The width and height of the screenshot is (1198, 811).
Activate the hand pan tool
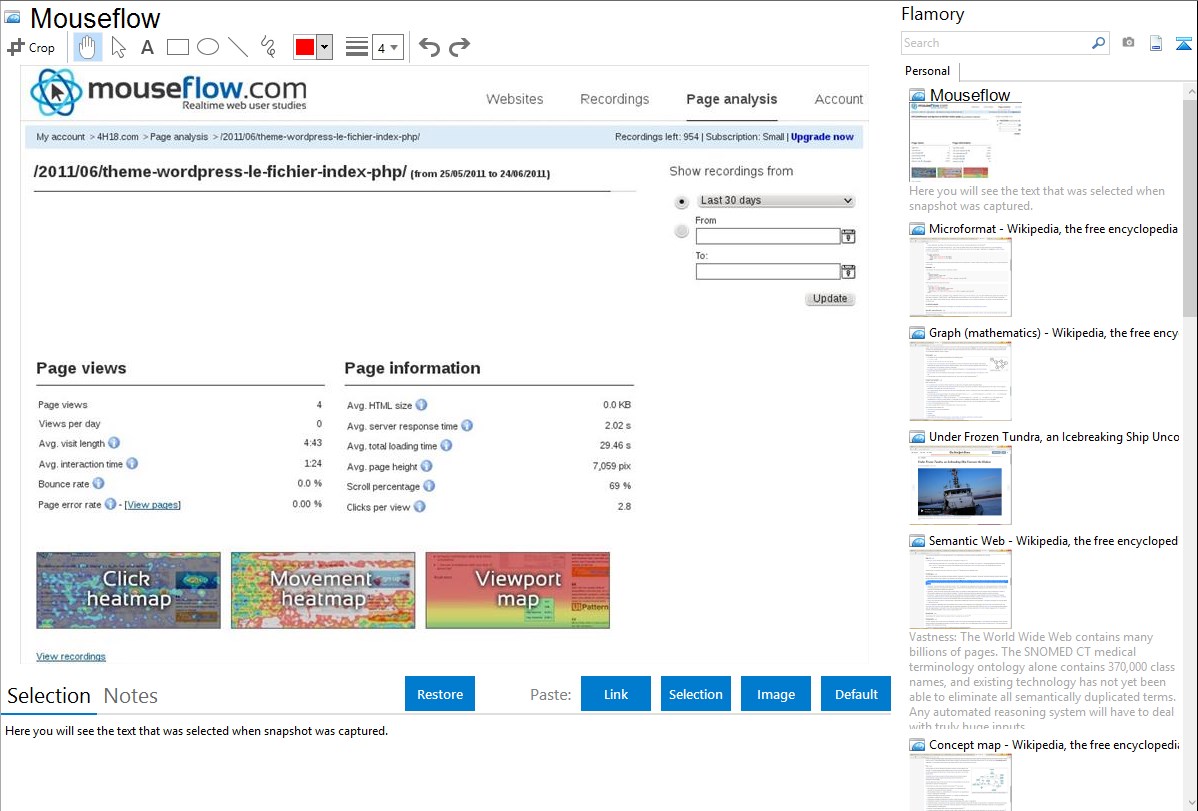click(87, 47)
